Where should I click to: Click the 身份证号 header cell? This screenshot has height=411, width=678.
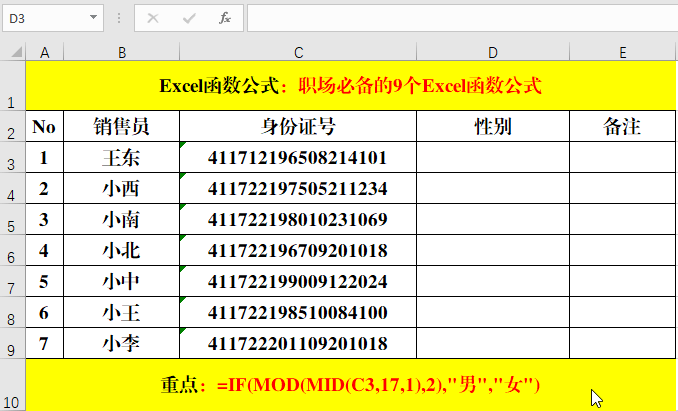point(298,126)
